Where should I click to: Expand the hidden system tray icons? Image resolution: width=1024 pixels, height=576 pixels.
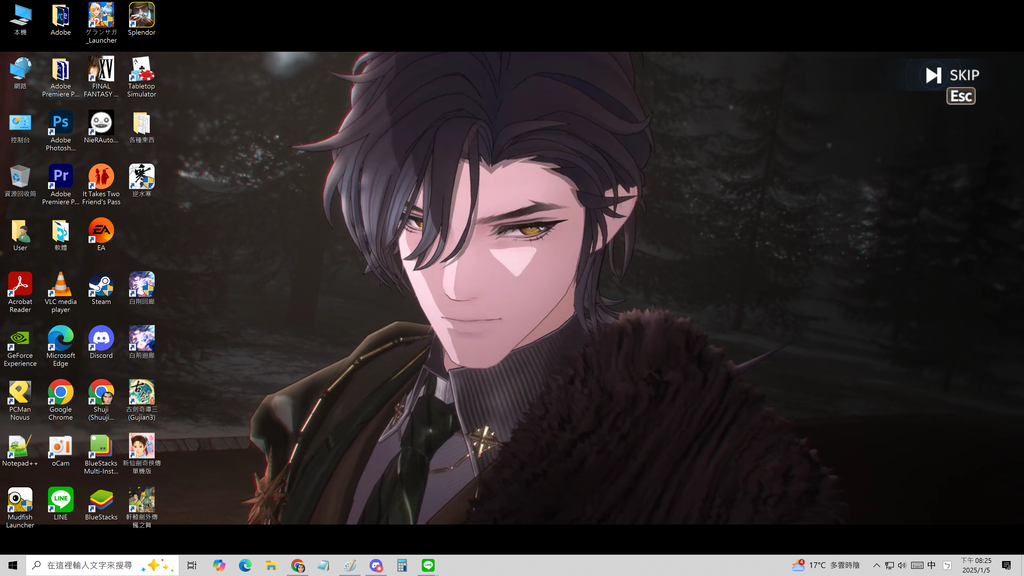coord(876,566)
